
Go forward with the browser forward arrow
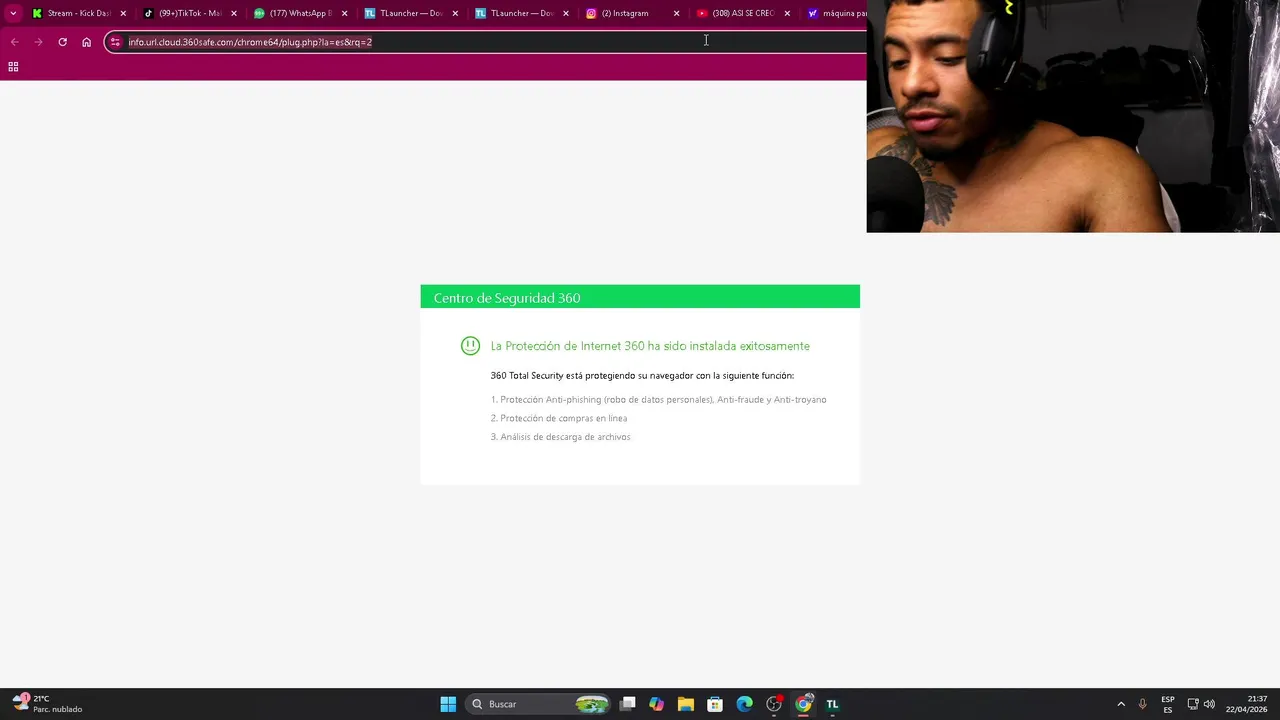pos(38,42)
